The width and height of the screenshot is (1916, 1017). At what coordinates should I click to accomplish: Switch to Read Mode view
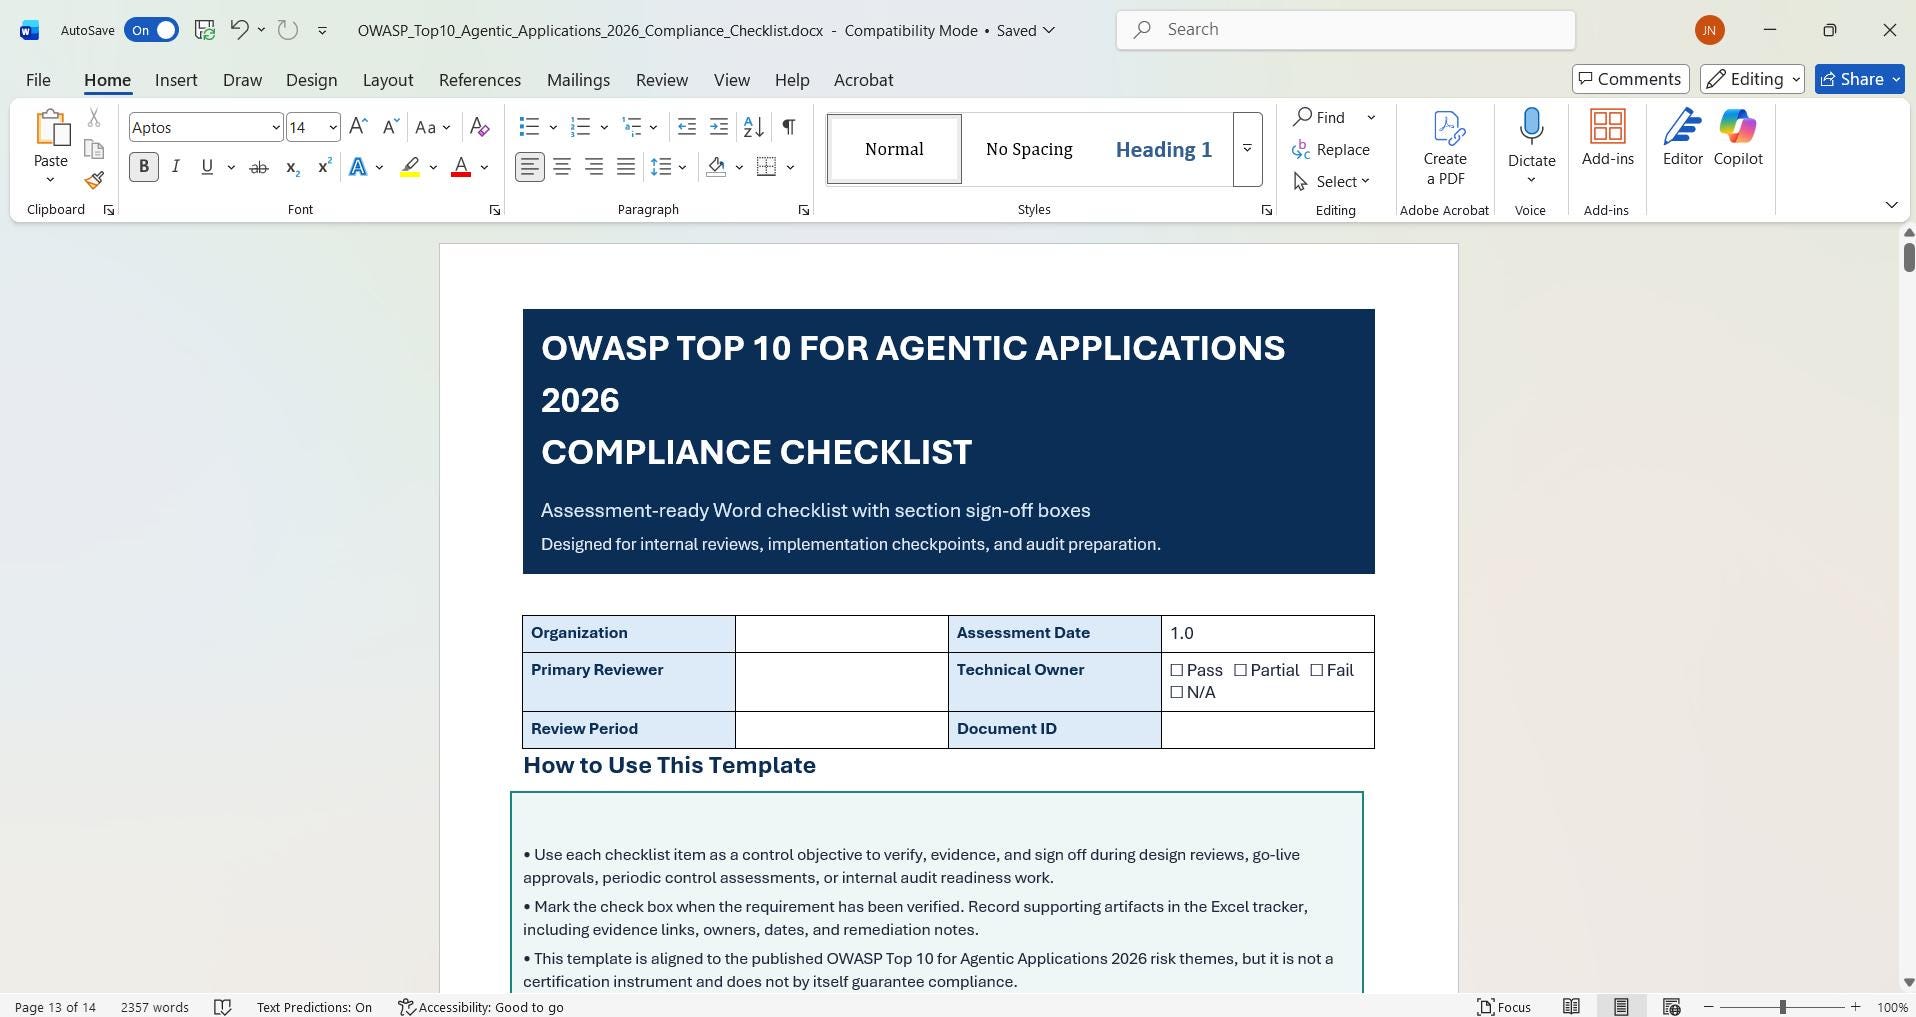coord(1572,1007)
